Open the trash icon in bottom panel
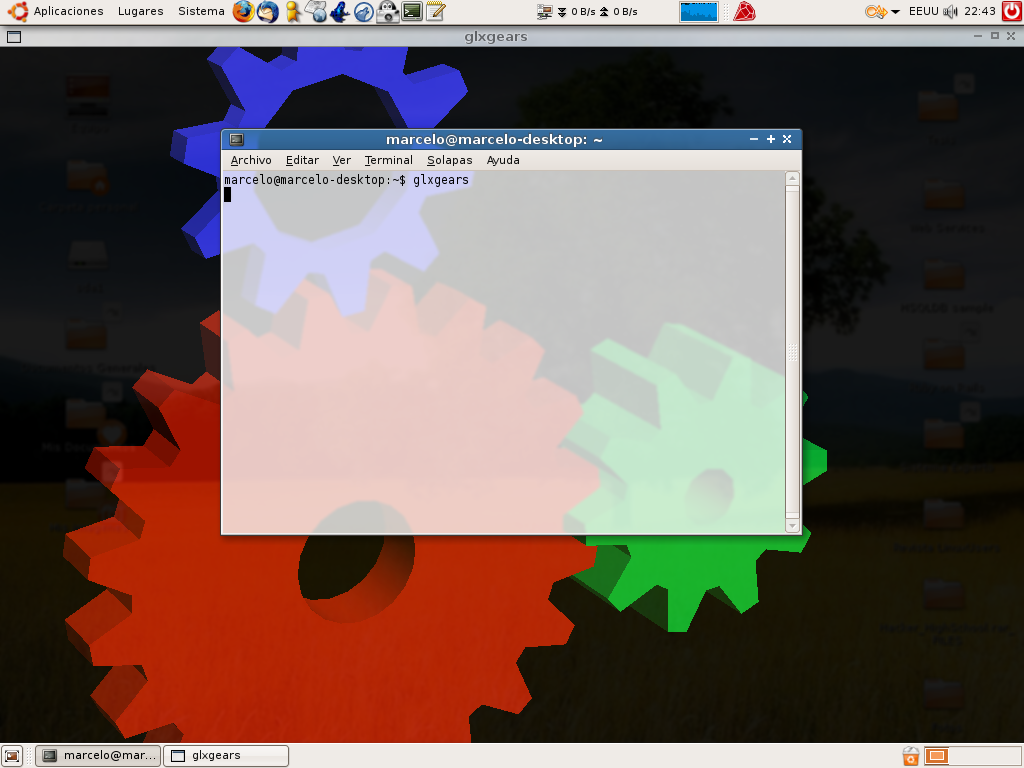This screenshot has height=768, width=1024. click(x=910, y=756)
